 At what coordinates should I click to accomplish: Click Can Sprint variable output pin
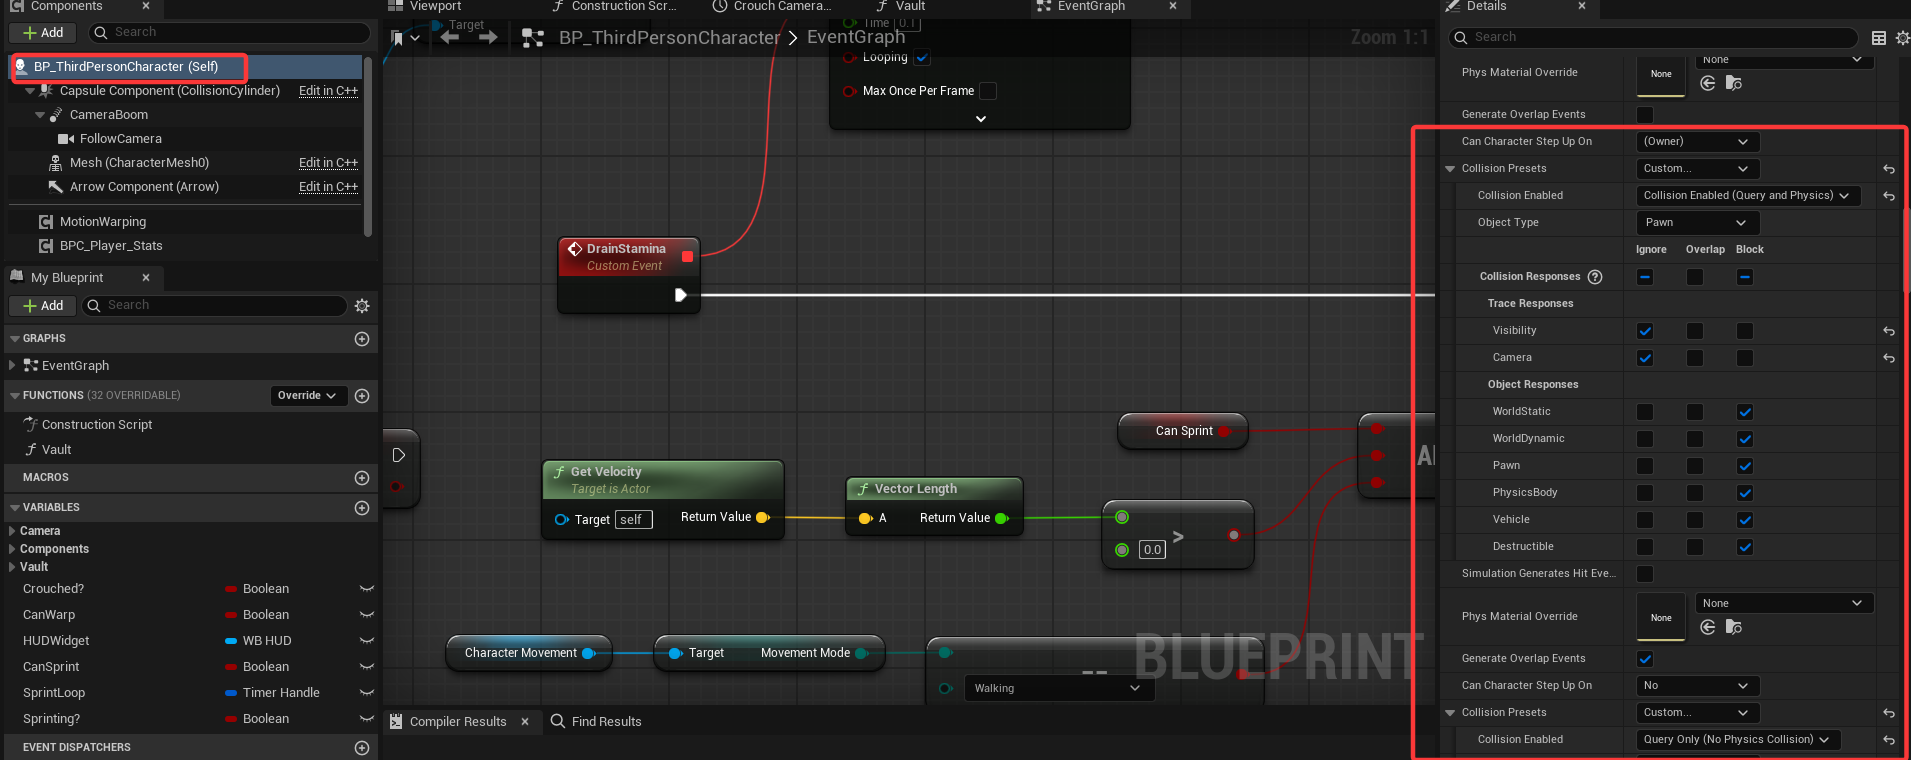click(1224, 431)
